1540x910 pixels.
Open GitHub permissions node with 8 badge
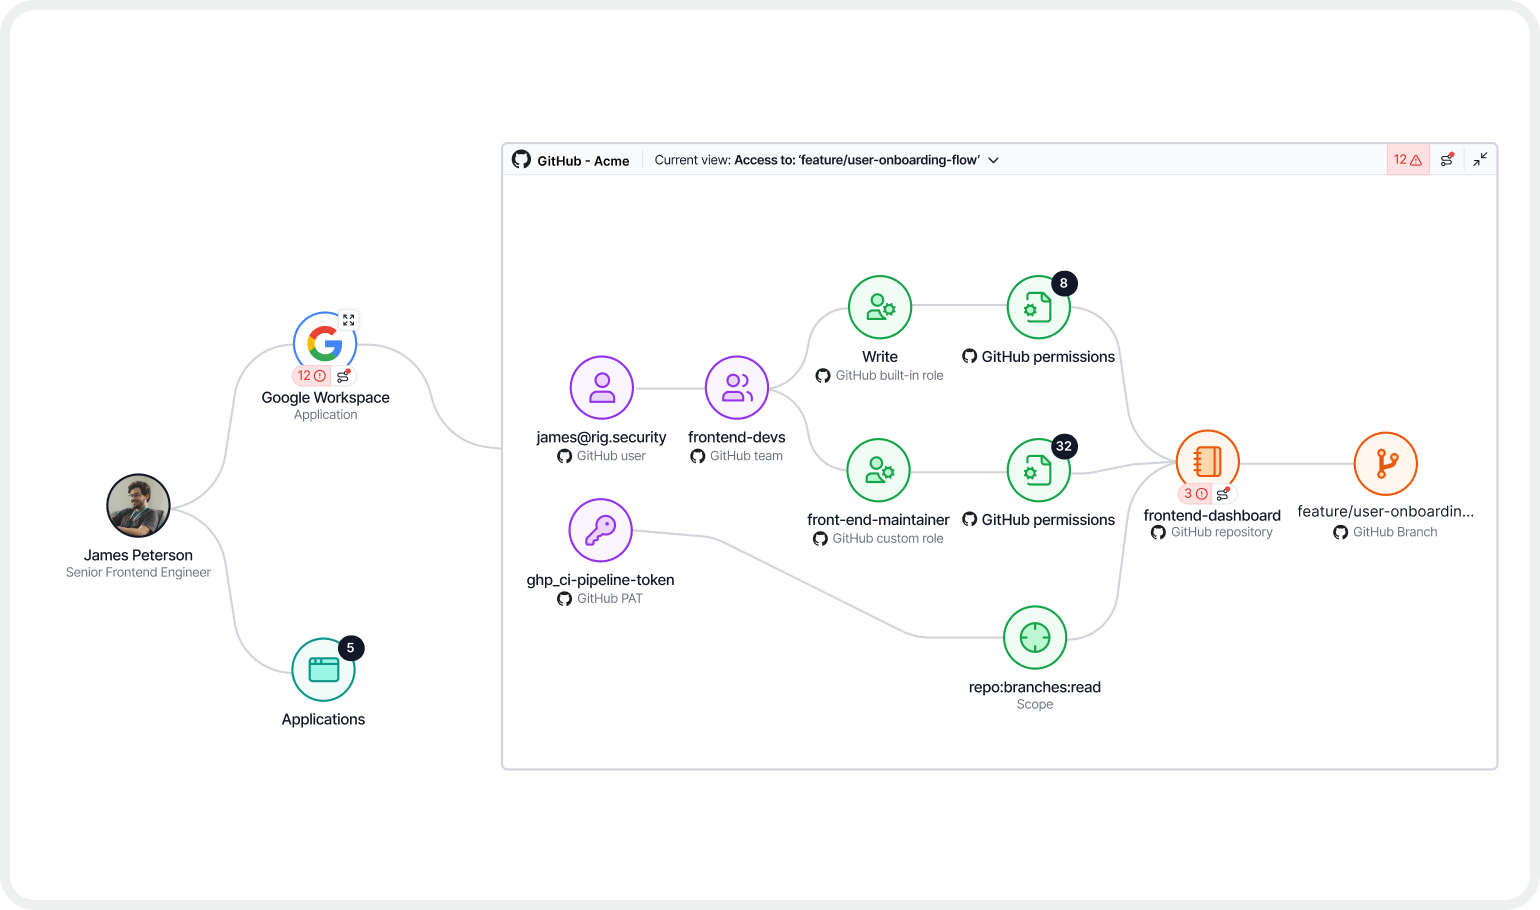coord(1039,307)
